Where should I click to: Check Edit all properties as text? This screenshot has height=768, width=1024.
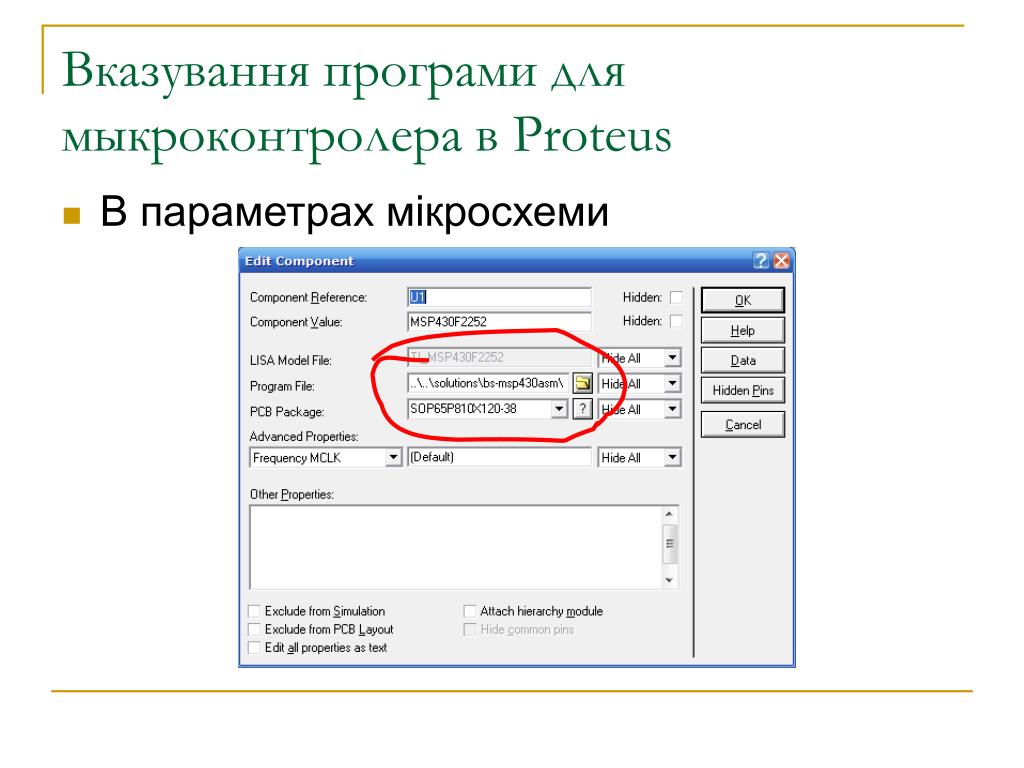point(255,647)
